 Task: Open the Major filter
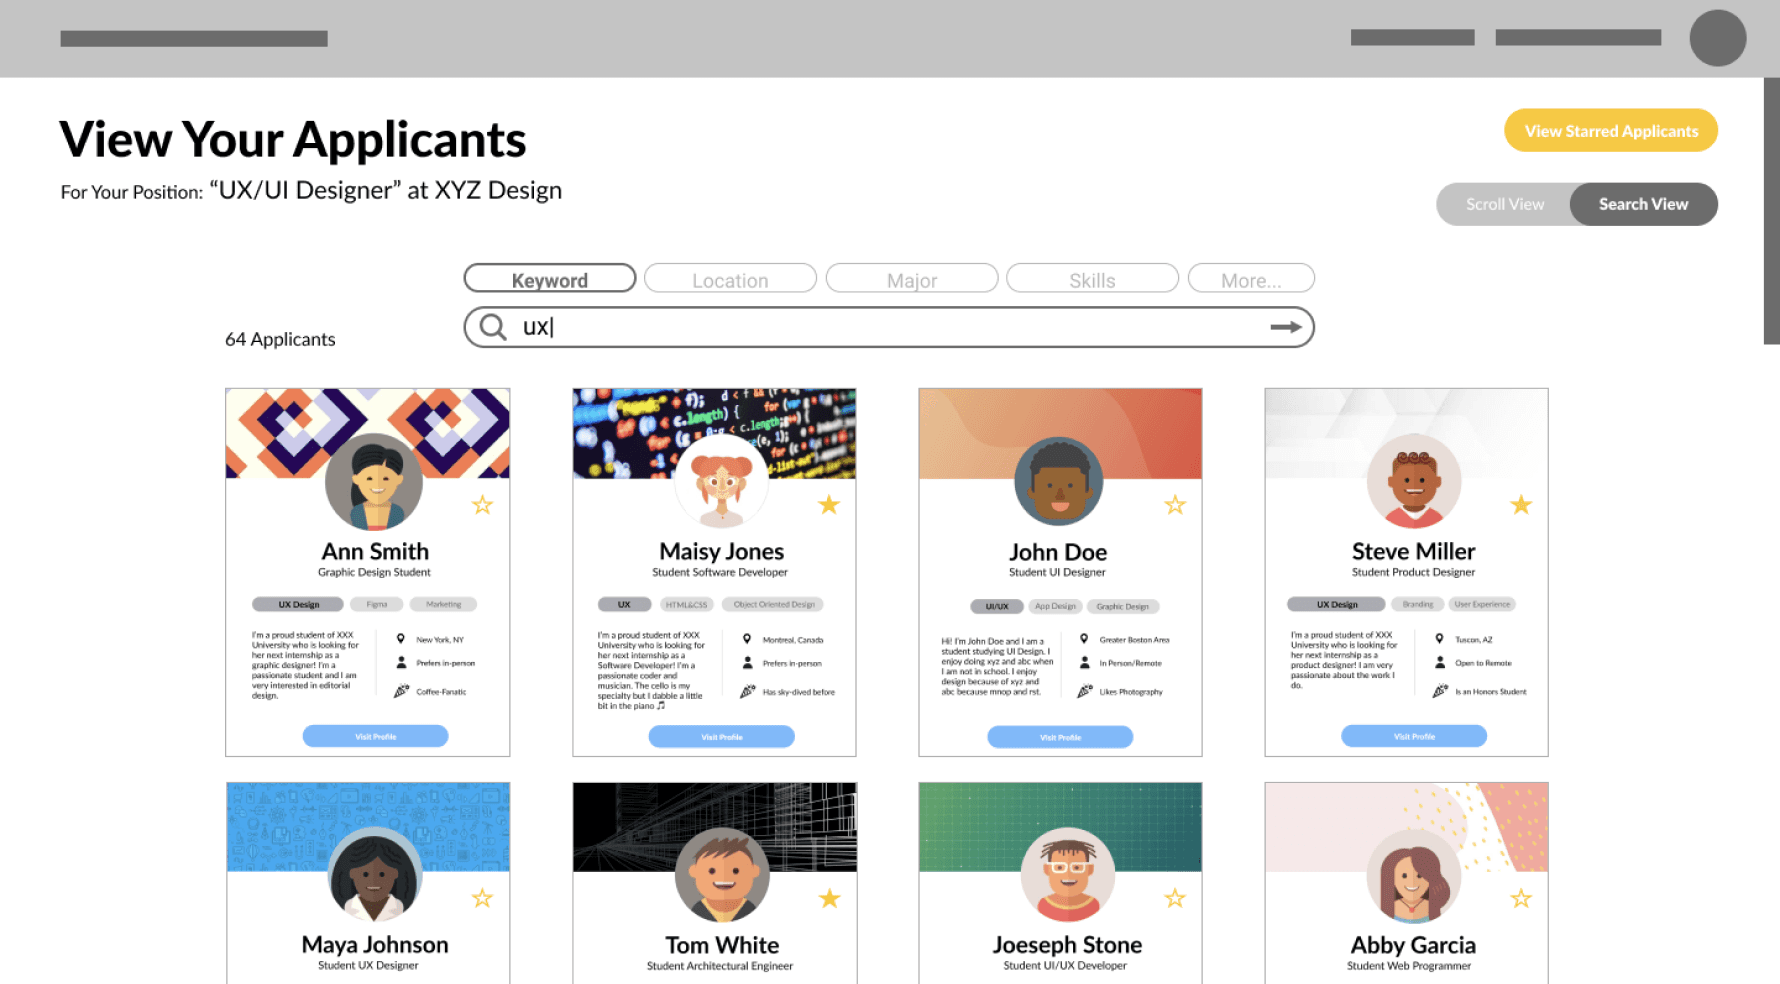912,279
